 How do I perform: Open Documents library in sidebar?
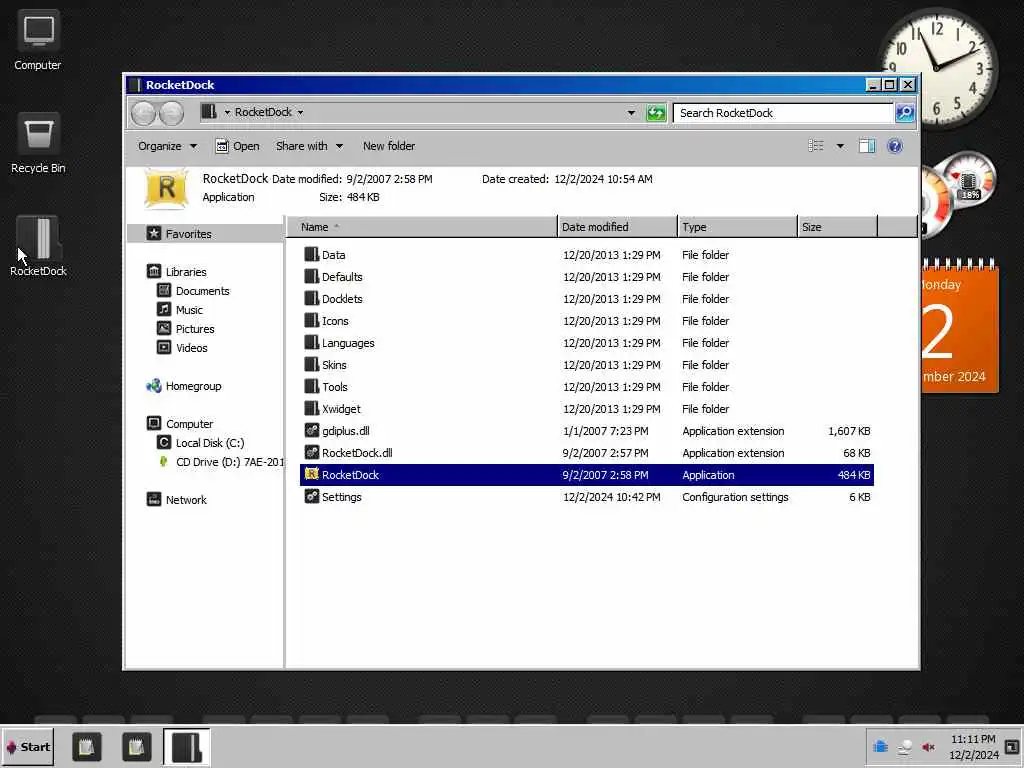click(193, 291)
